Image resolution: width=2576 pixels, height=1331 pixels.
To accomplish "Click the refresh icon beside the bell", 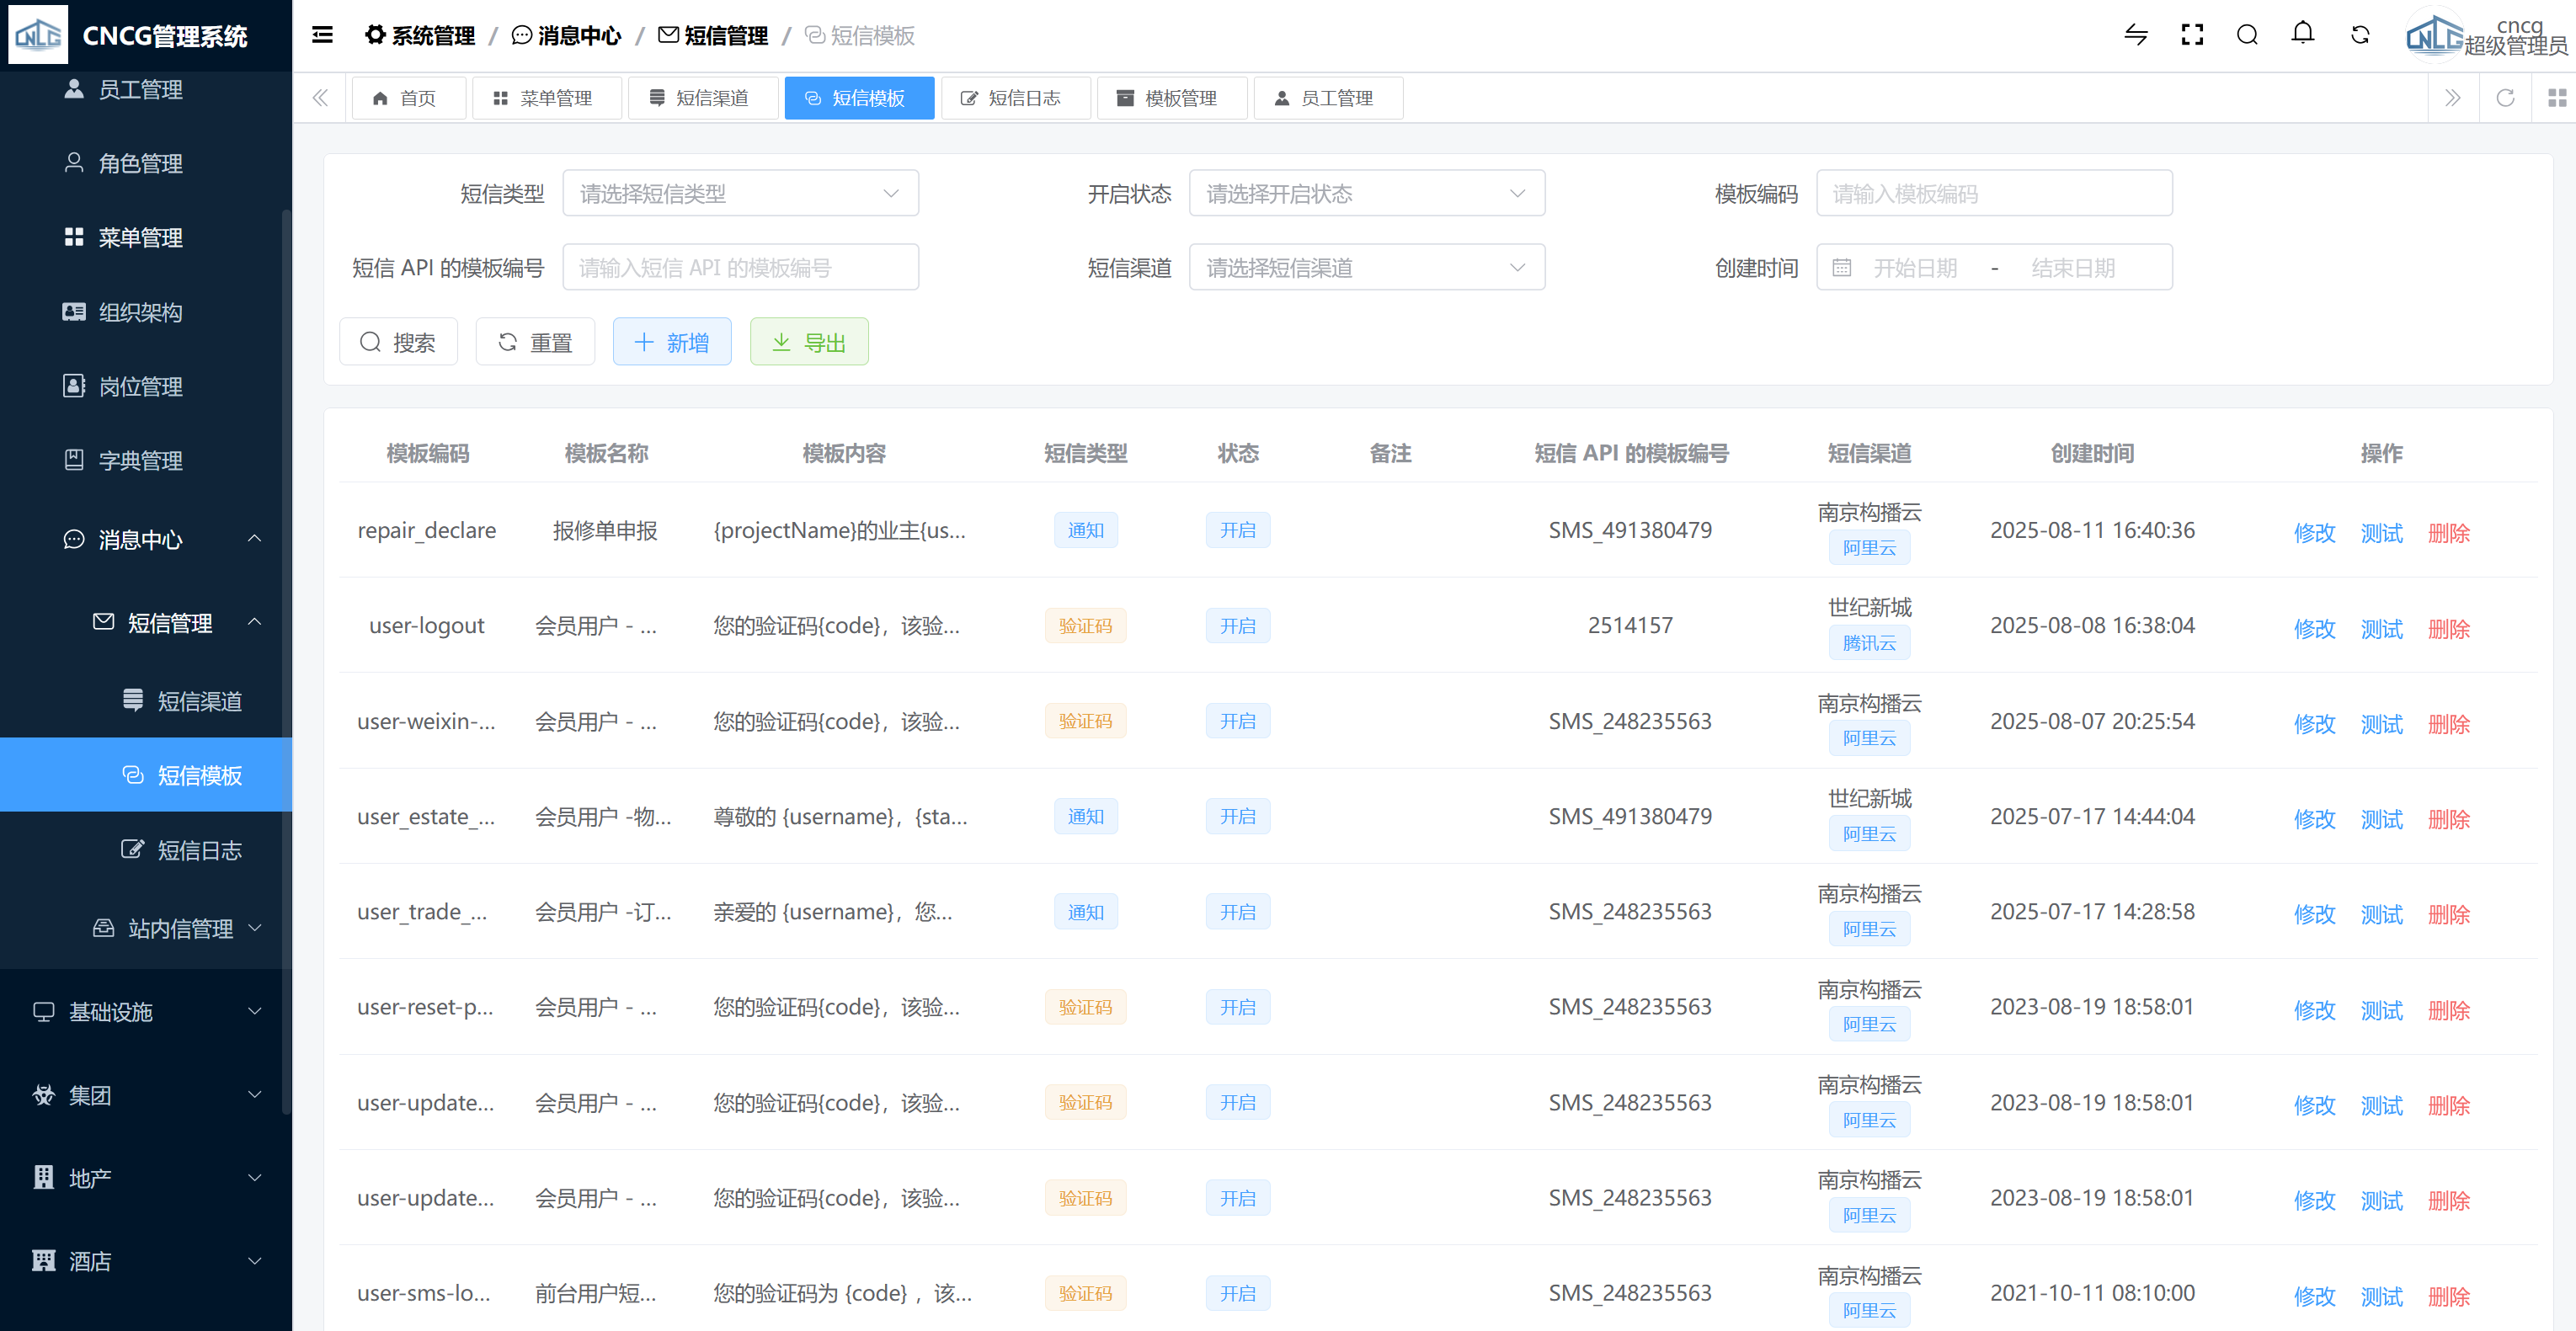I will [2360, 35].
